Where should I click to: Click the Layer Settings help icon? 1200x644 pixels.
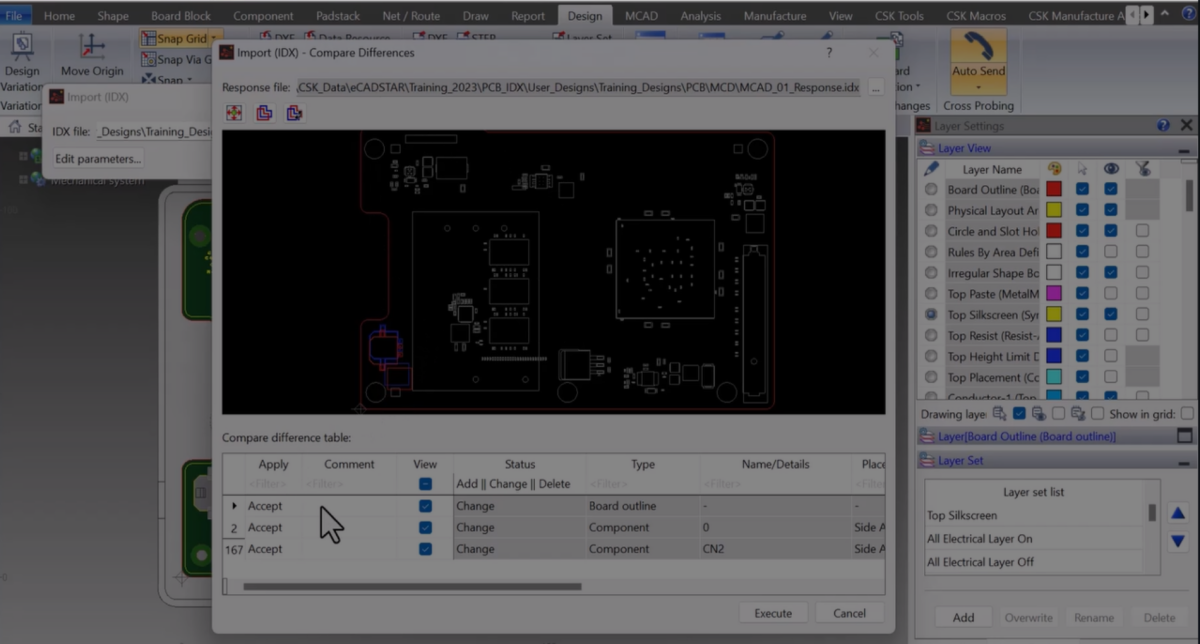(1163, 125)
